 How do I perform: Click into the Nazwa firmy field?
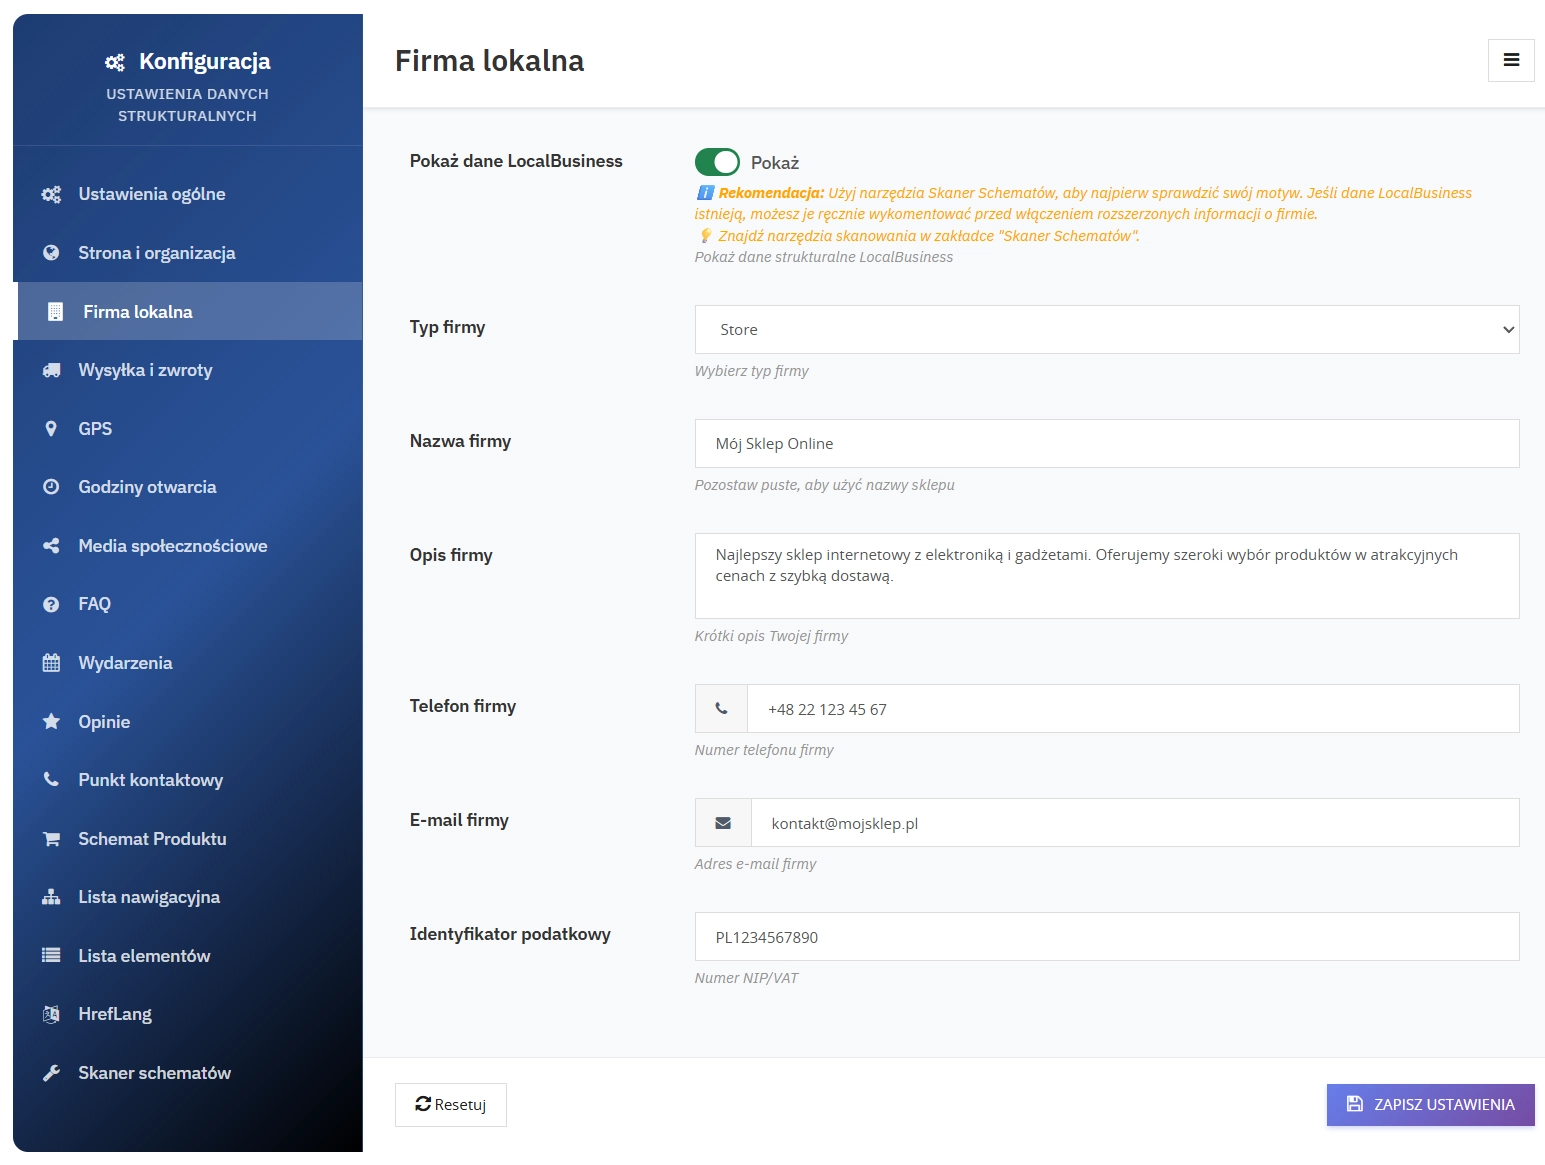pos(1106,444)
